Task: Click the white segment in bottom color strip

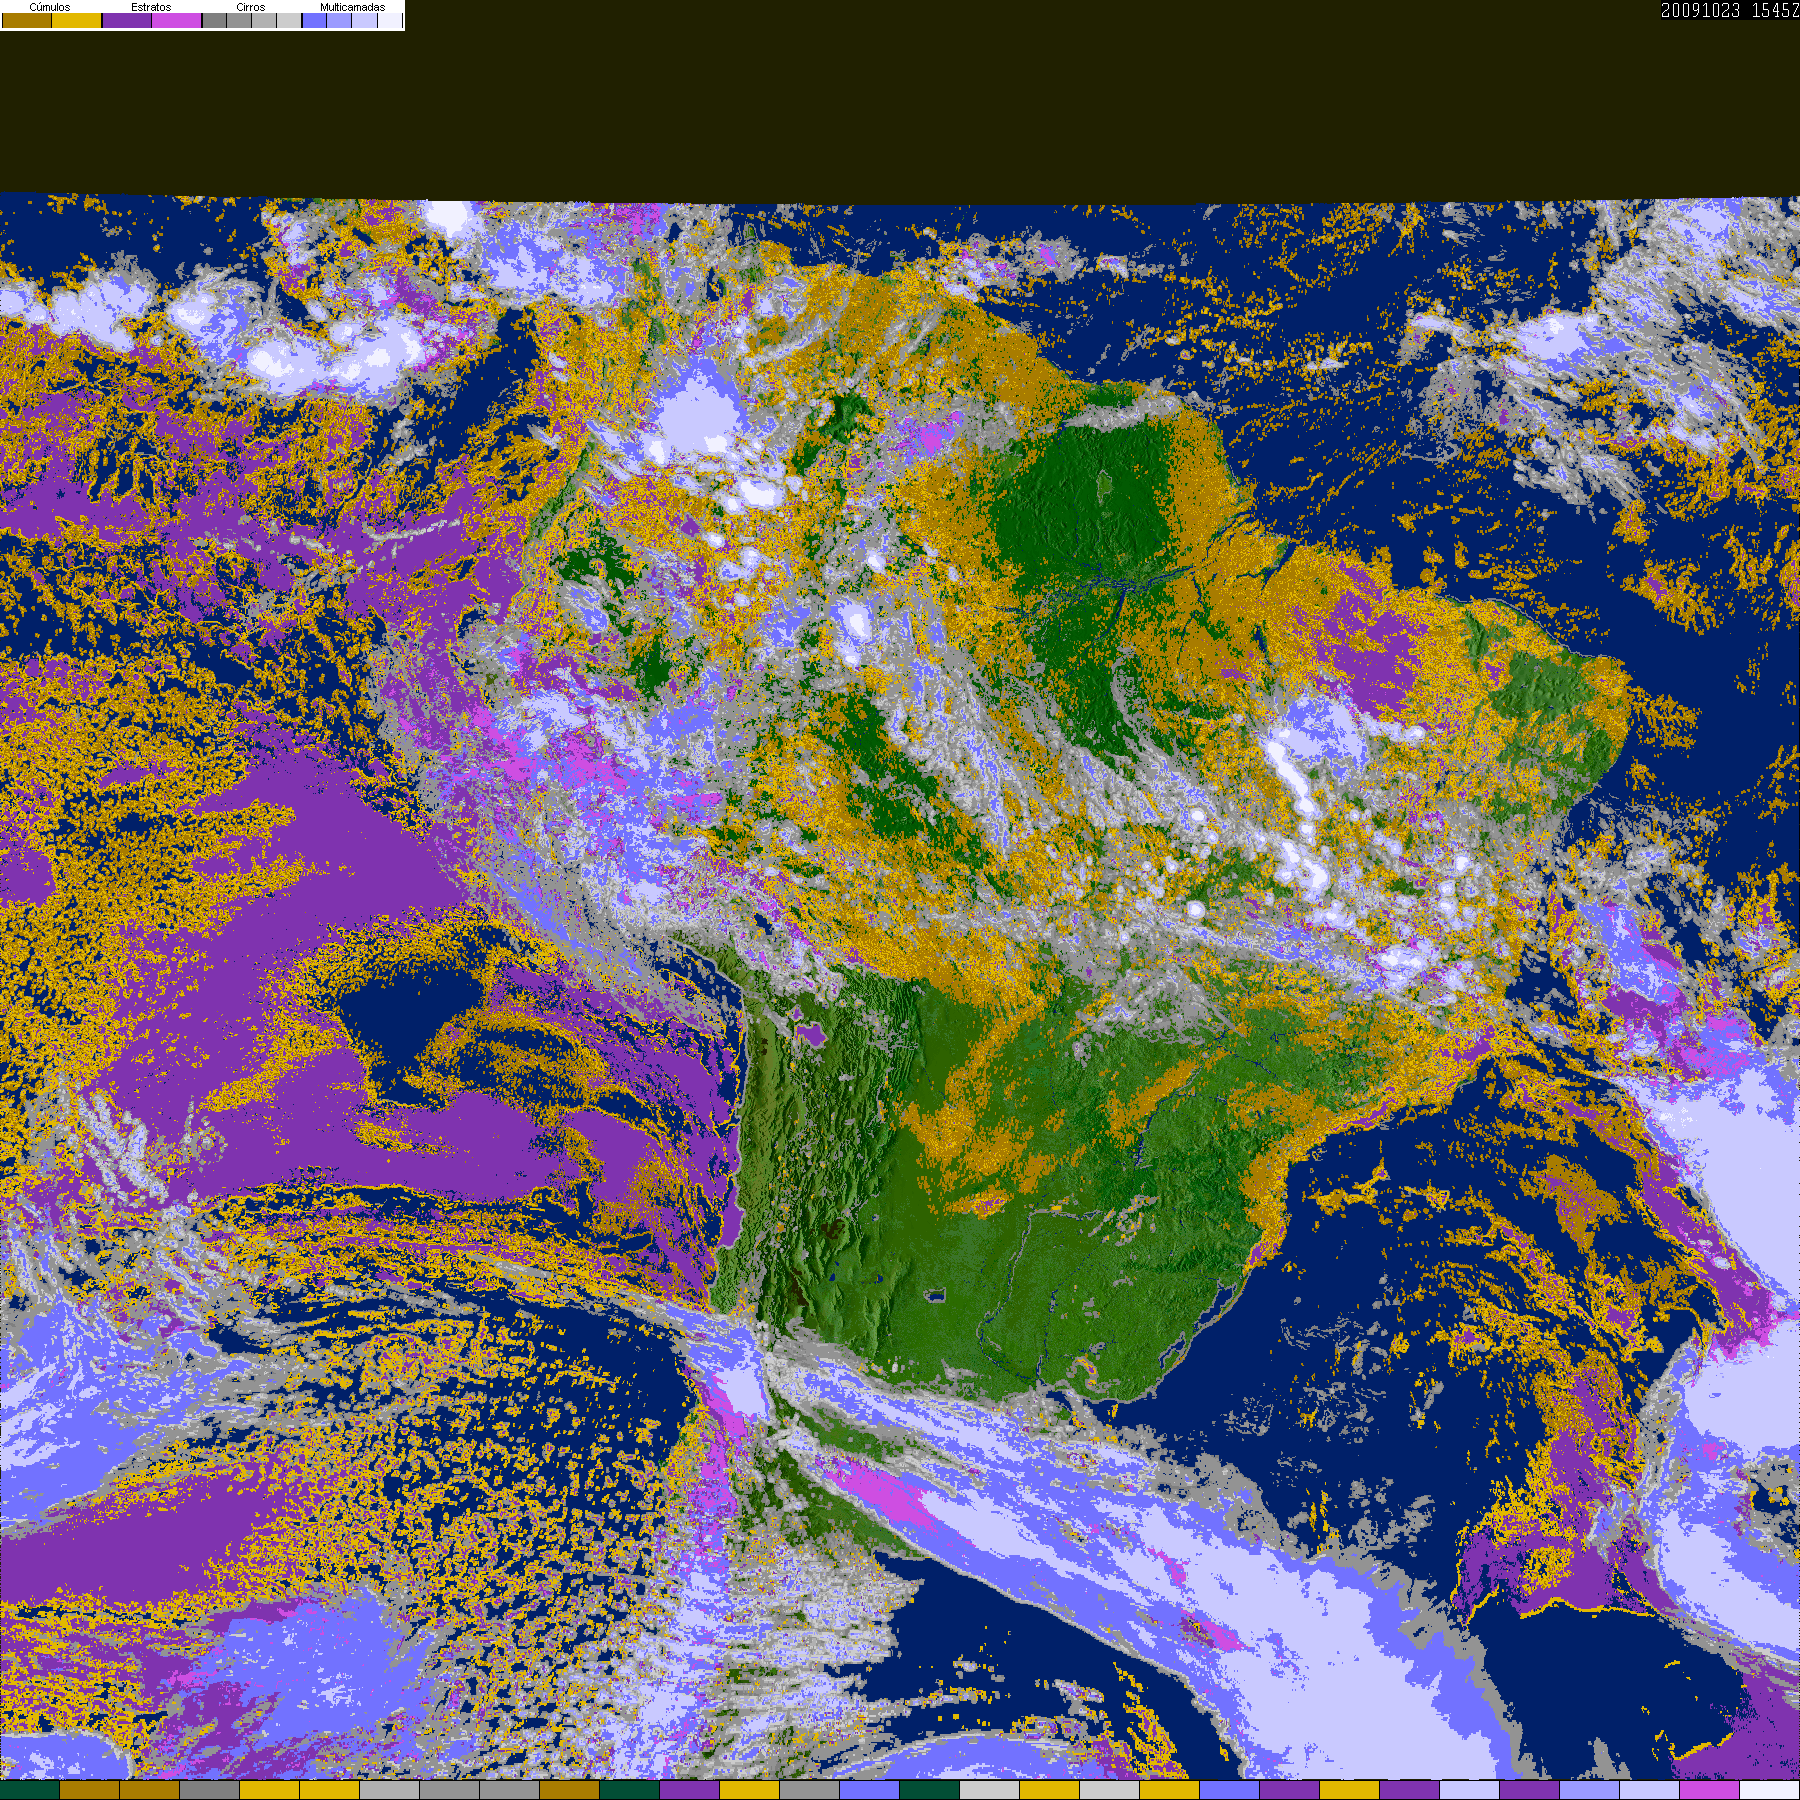Action: [1769, 1790]
